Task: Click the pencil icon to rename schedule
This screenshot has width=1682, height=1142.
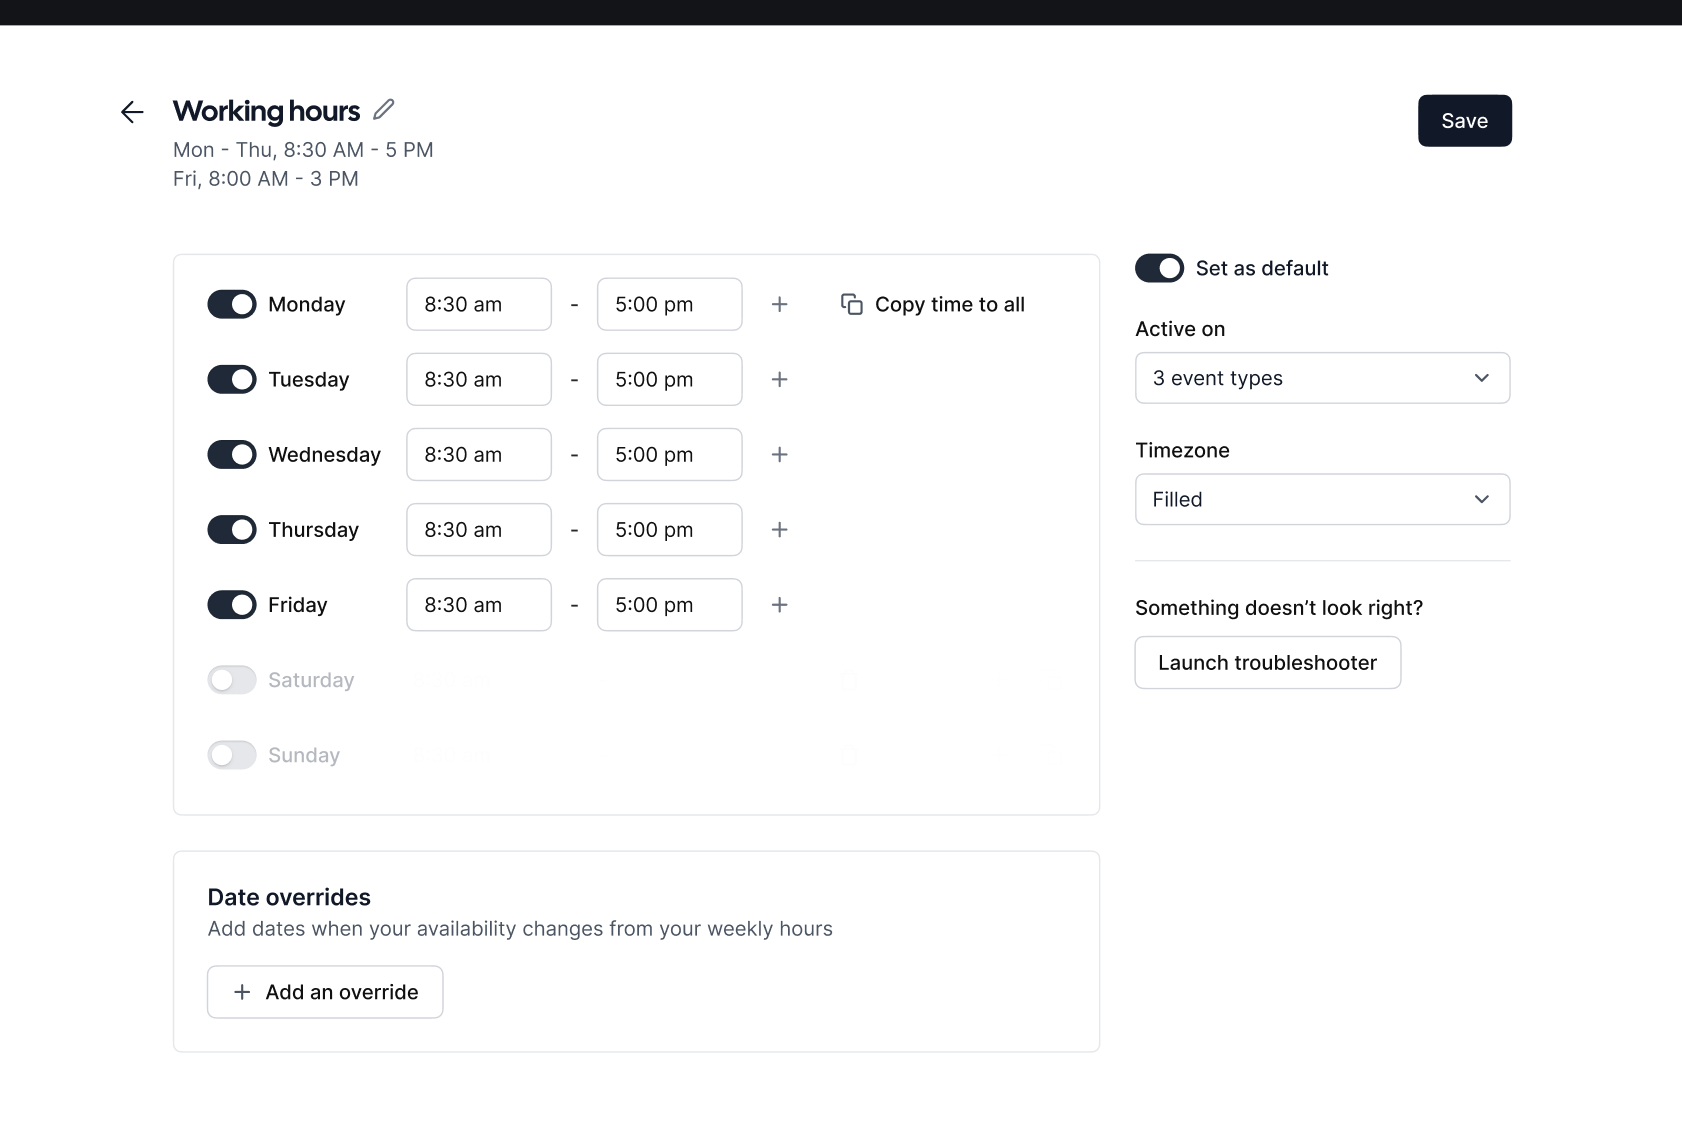Action: tap(384, 109)
